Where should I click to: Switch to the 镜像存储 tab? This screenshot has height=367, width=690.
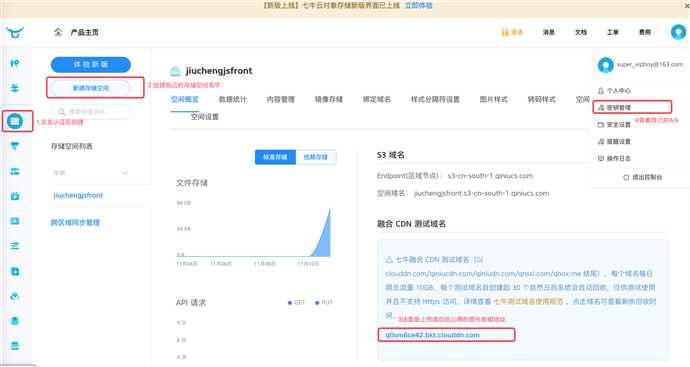click(329, 99)
